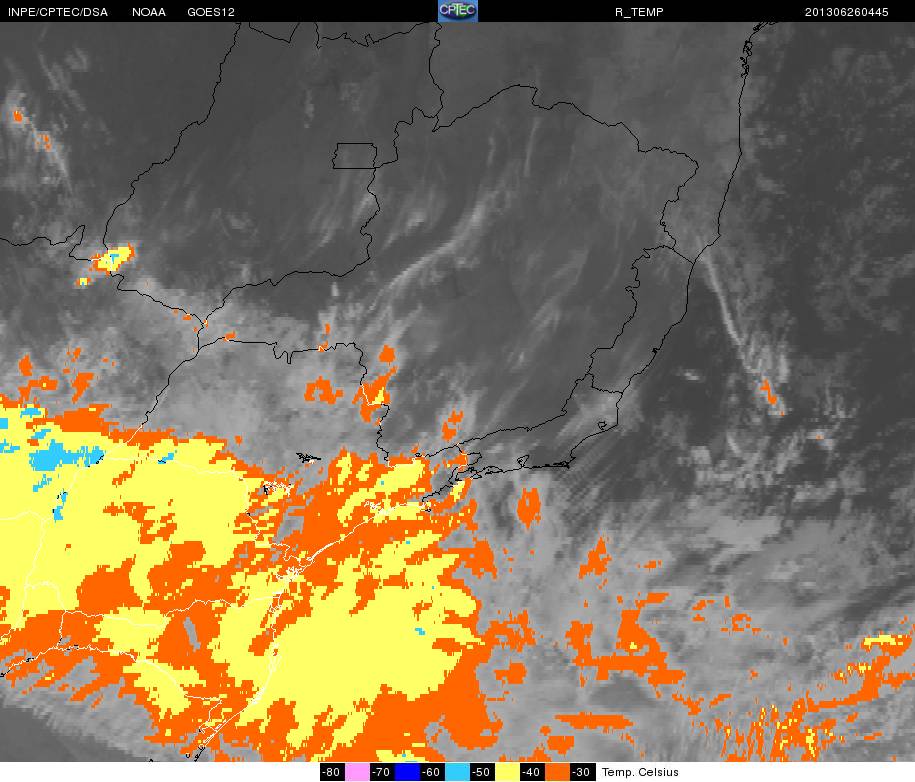The image size is (915, 782).
Task: Click the GOES12 satellite label
Action: click(x=211, y=12)
